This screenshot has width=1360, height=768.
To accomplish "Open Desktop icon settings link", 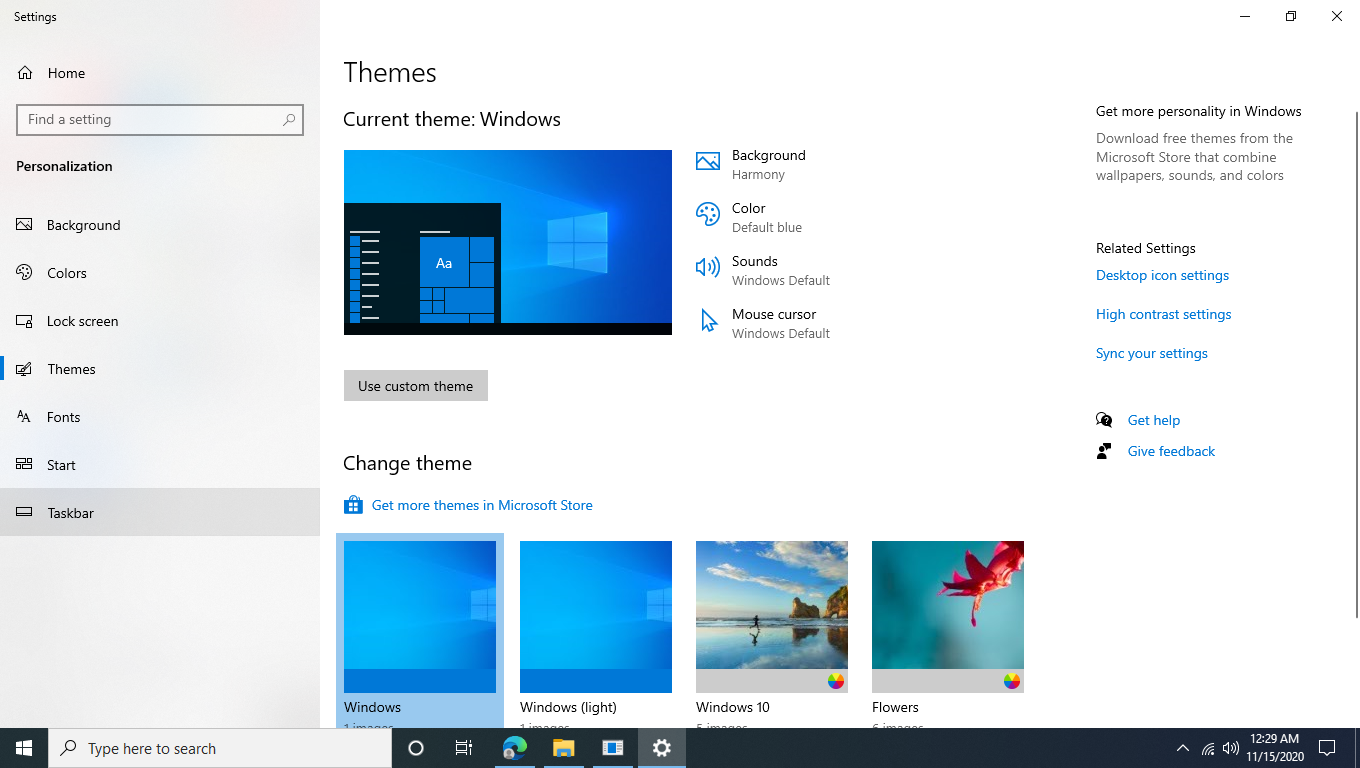I will (1162, 275).
